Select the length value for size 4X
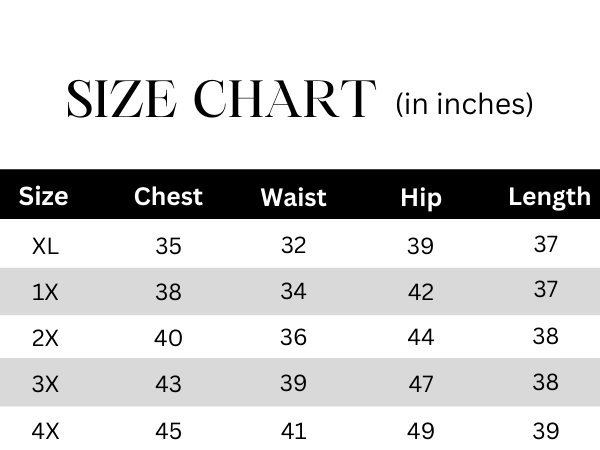The height and width of the screenshot is (450, 600). pyautogui.click(x=545, y=430)
